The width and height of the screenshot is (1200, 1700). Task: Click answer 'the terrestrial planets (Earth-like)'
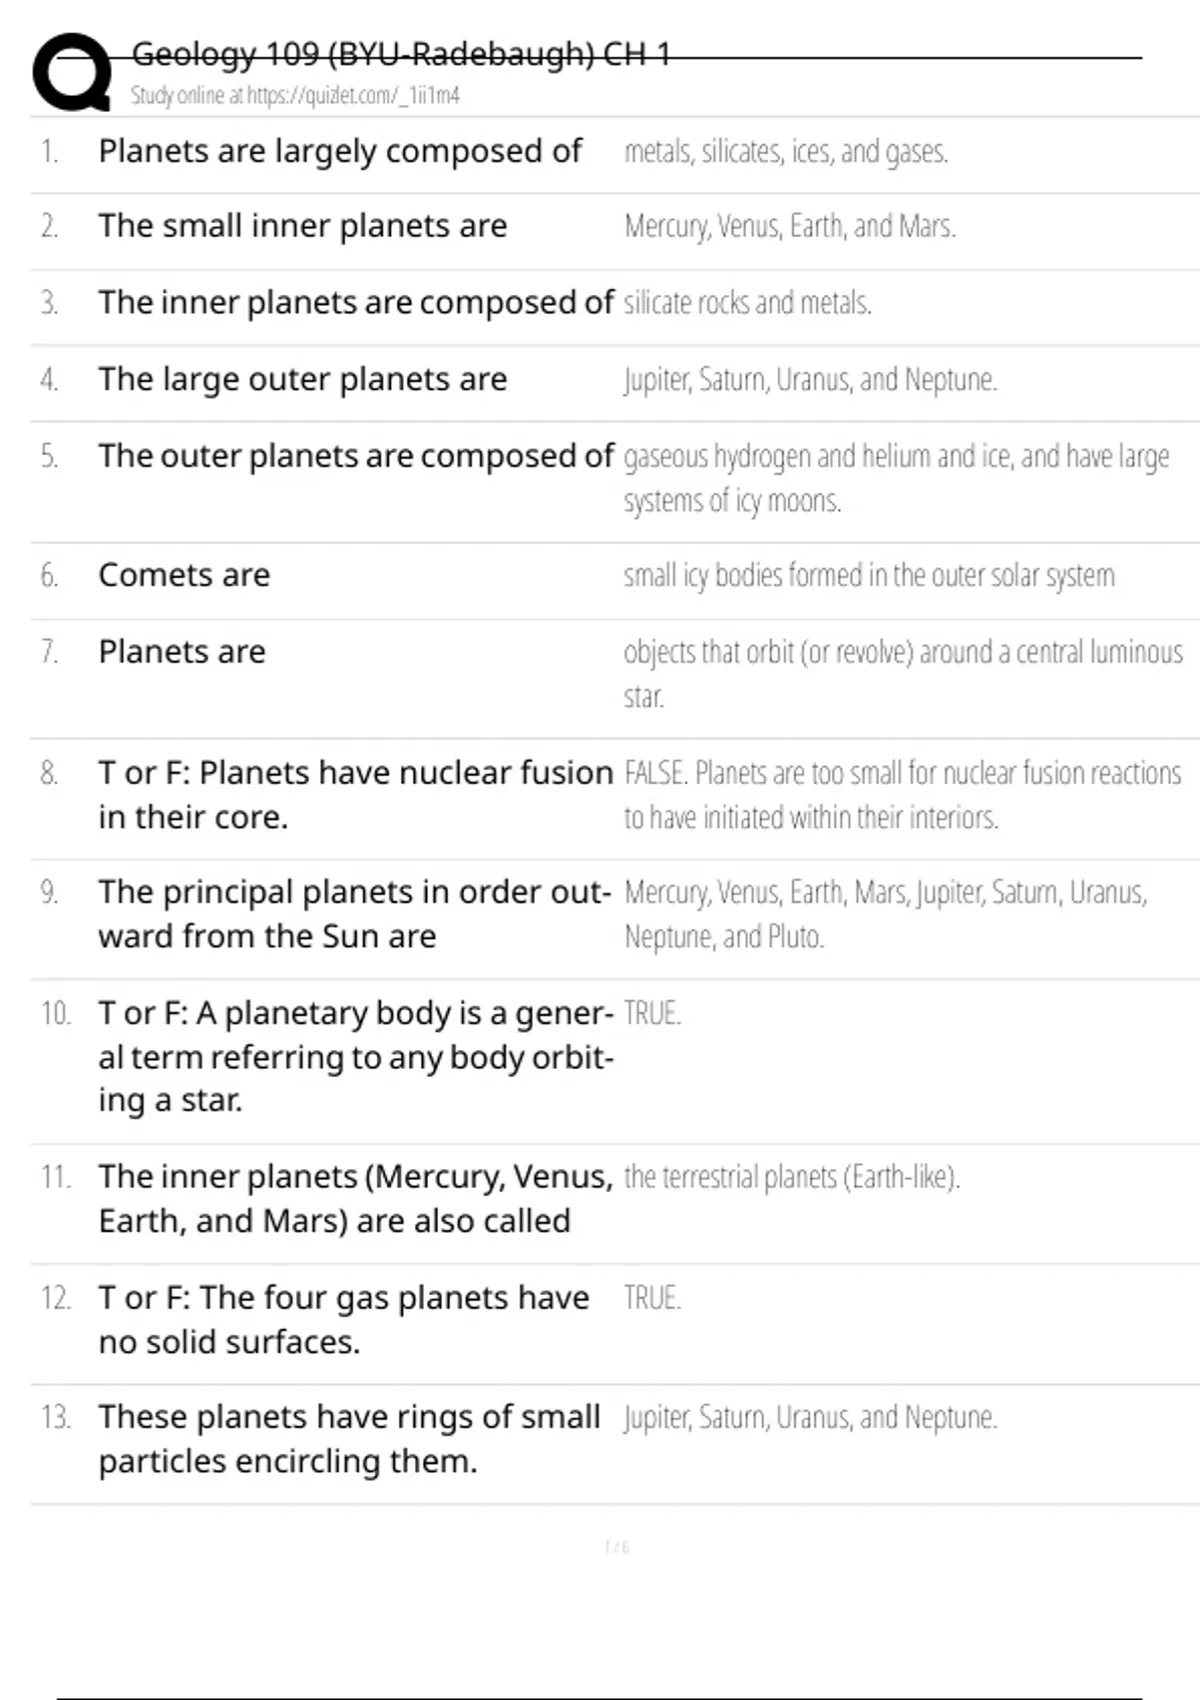tap(791, 1177)
